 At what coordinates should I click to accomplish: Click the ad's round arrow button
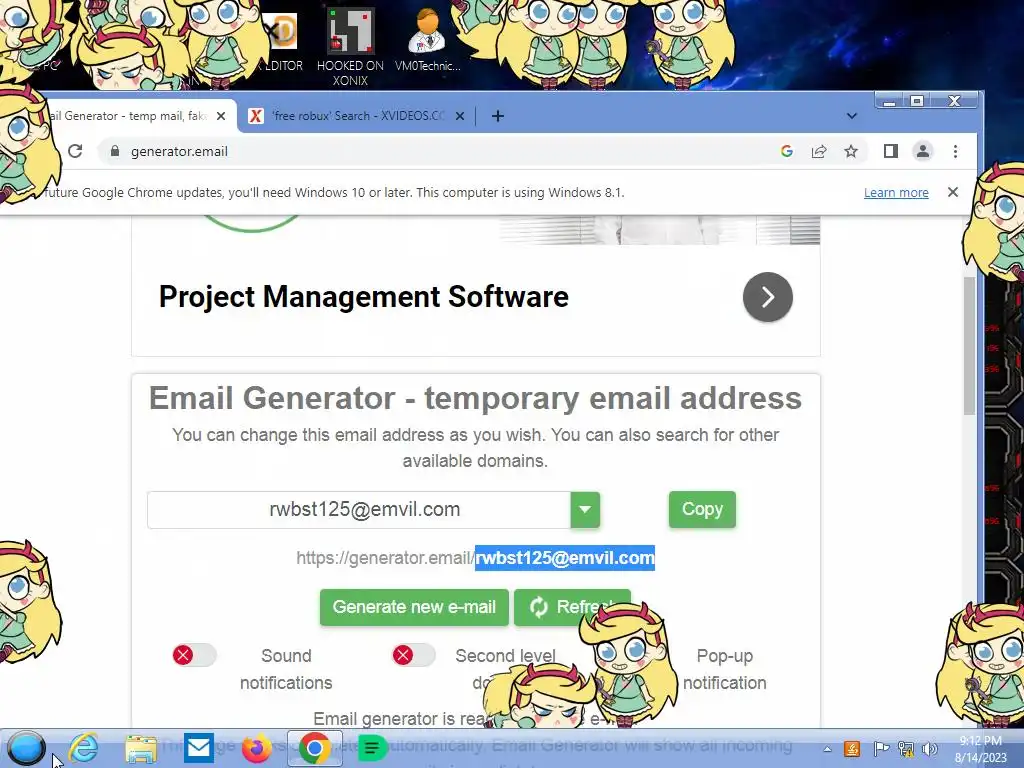[x=767, y=297]
